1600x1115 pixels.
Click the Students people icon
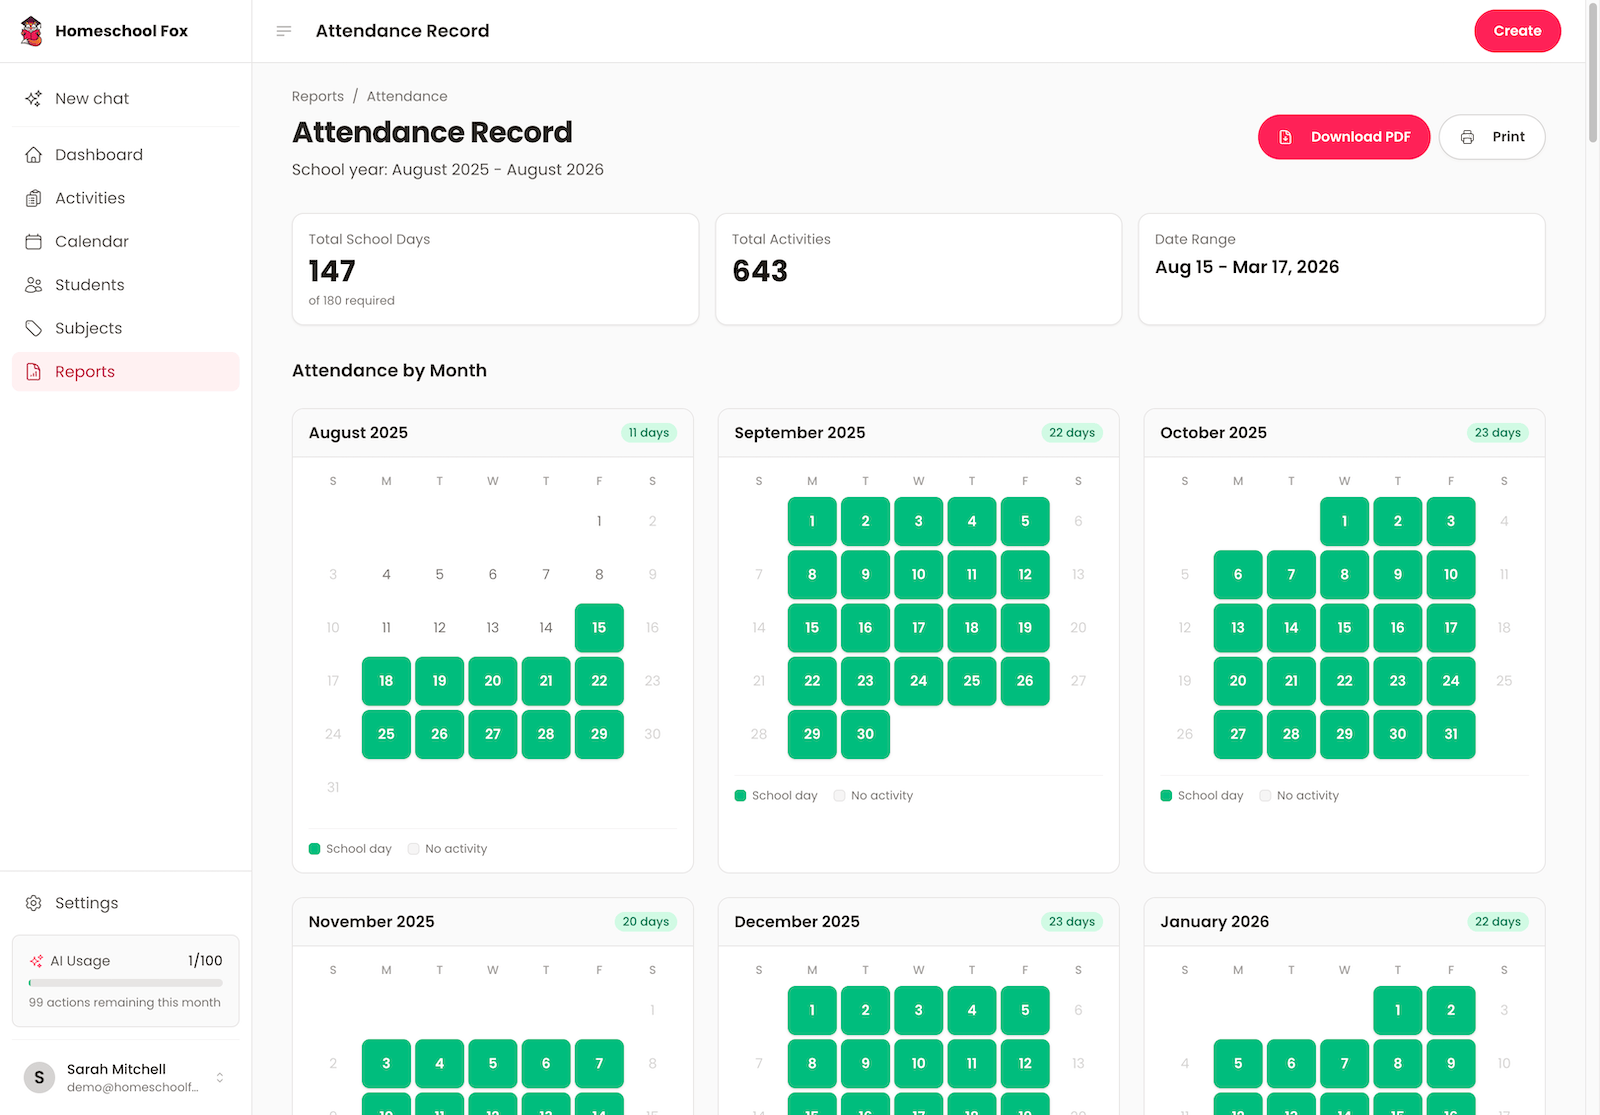pos(34,285)
